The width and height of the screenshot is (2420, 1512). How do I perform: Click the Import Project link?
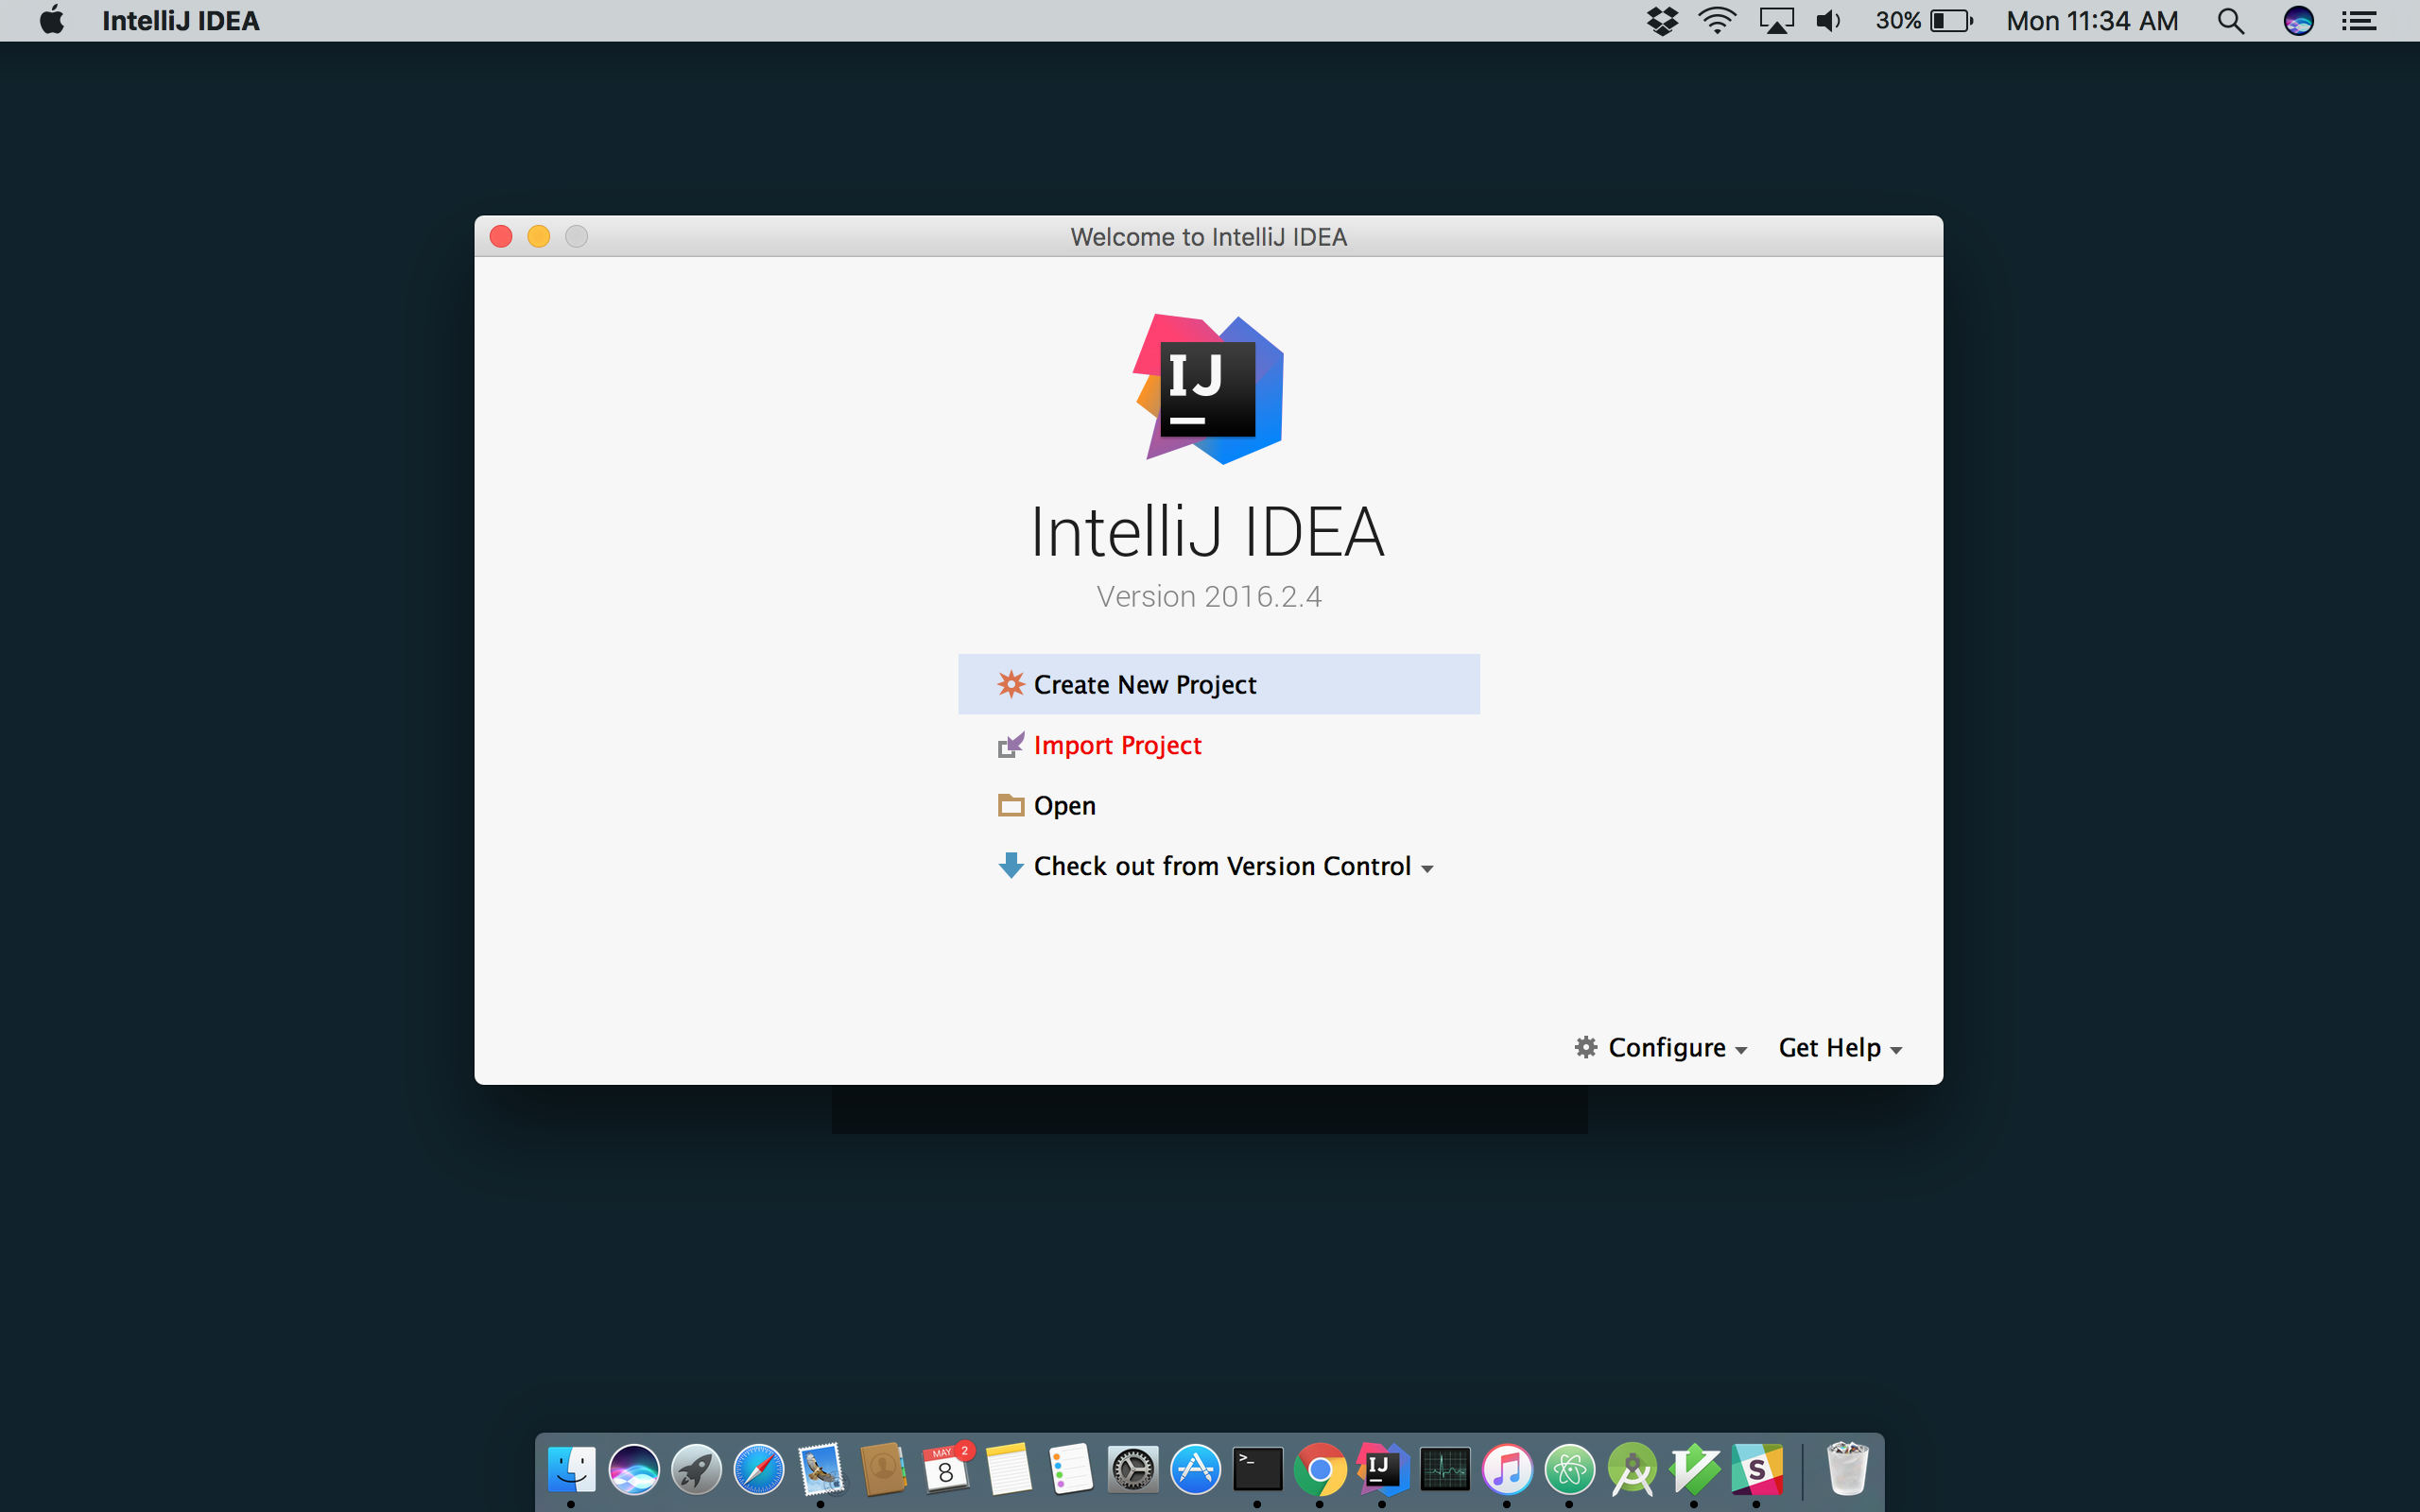[1117, 745]
